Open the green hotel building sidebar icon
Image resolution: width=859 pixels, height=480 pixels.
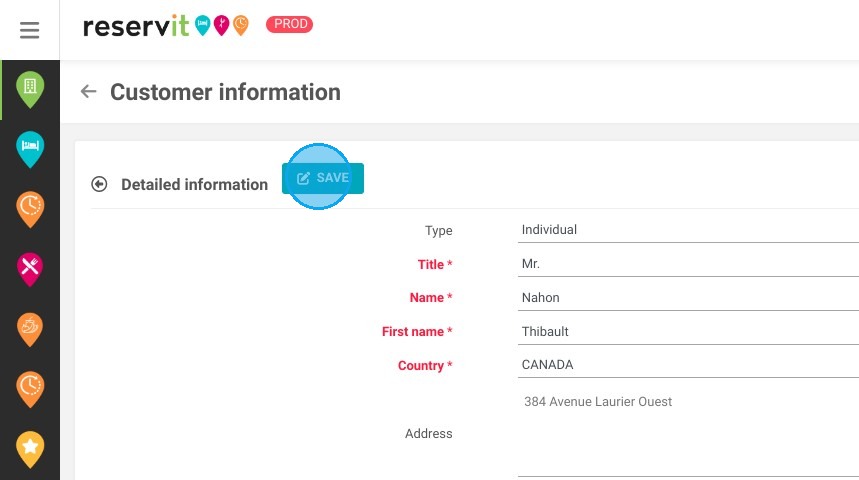coord(30,89)
